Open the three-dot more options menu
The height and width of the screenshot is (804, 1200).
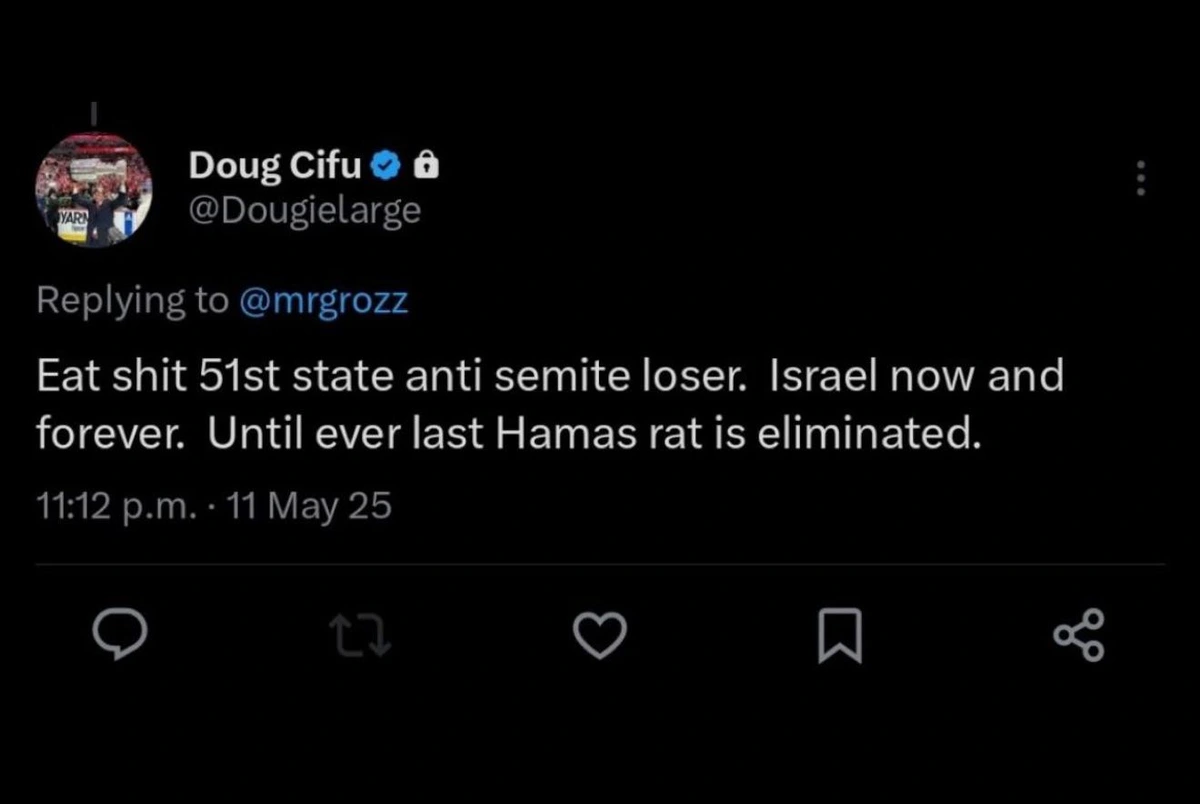point(1137,179)
